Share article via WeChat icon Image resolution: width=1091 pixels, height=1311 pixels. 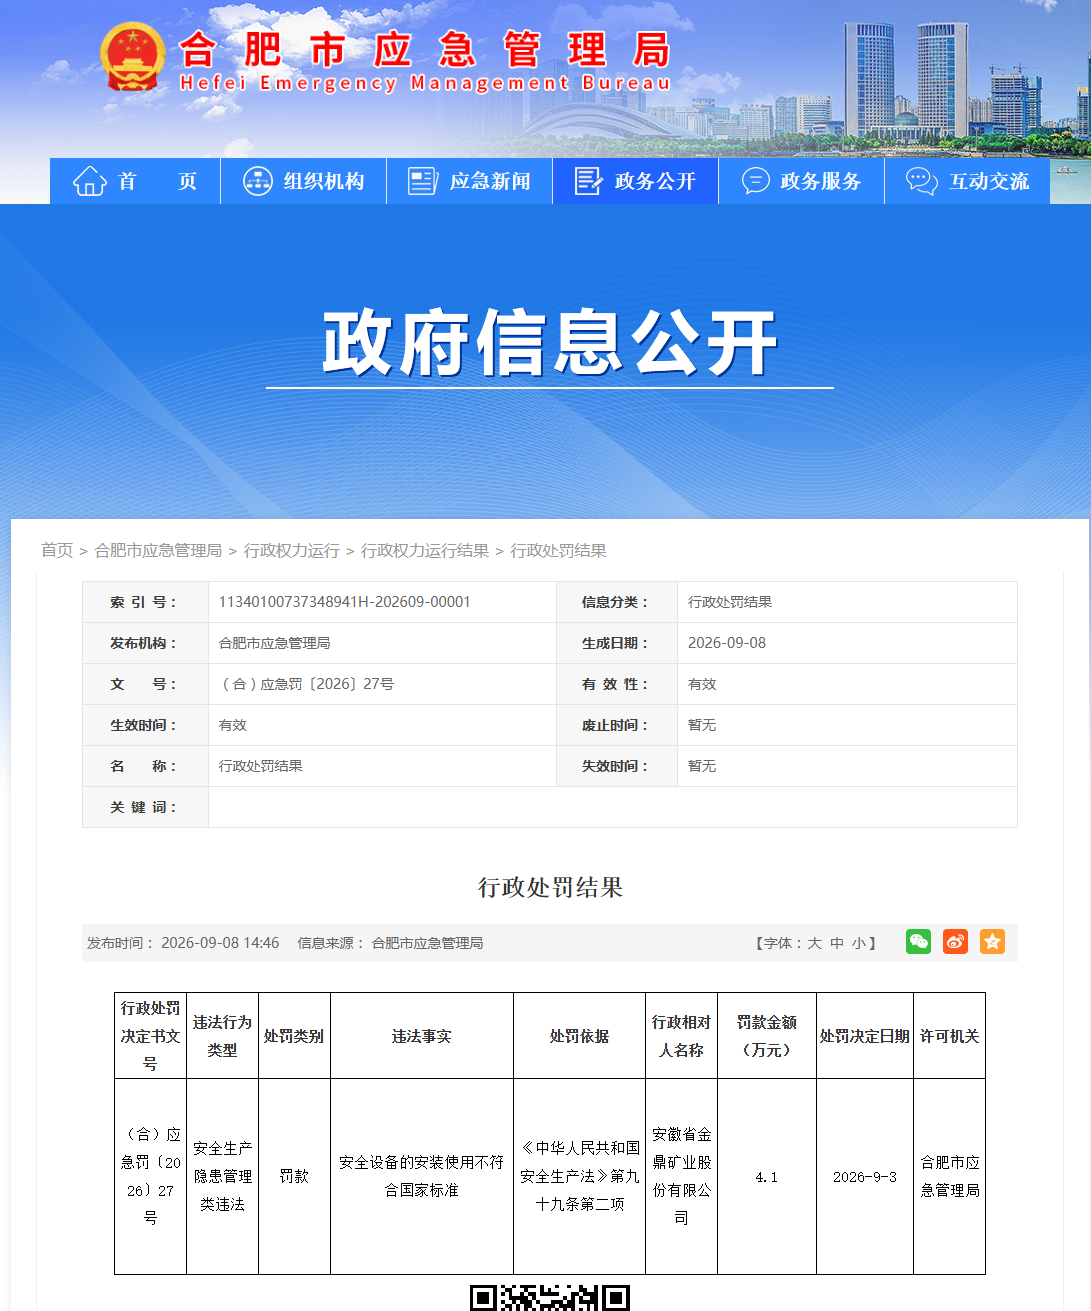coord(918,942)
